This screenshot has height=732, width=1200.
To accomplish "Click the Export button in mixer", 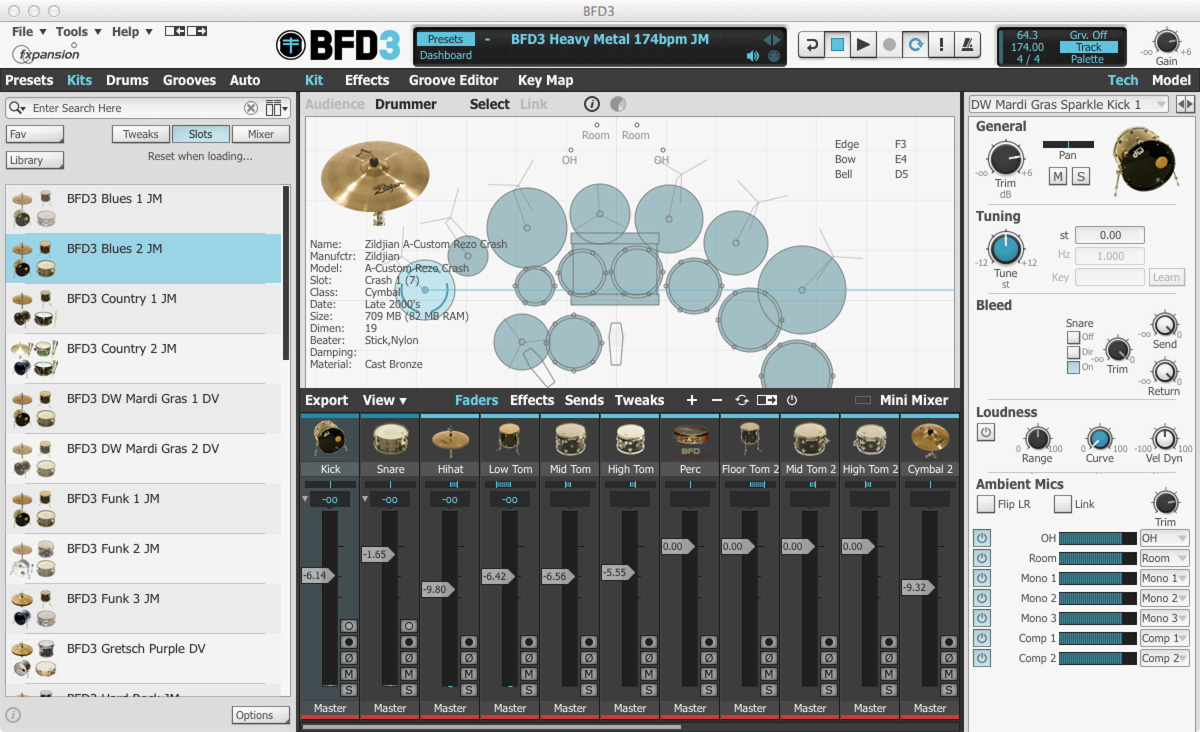I will (327, 400).
